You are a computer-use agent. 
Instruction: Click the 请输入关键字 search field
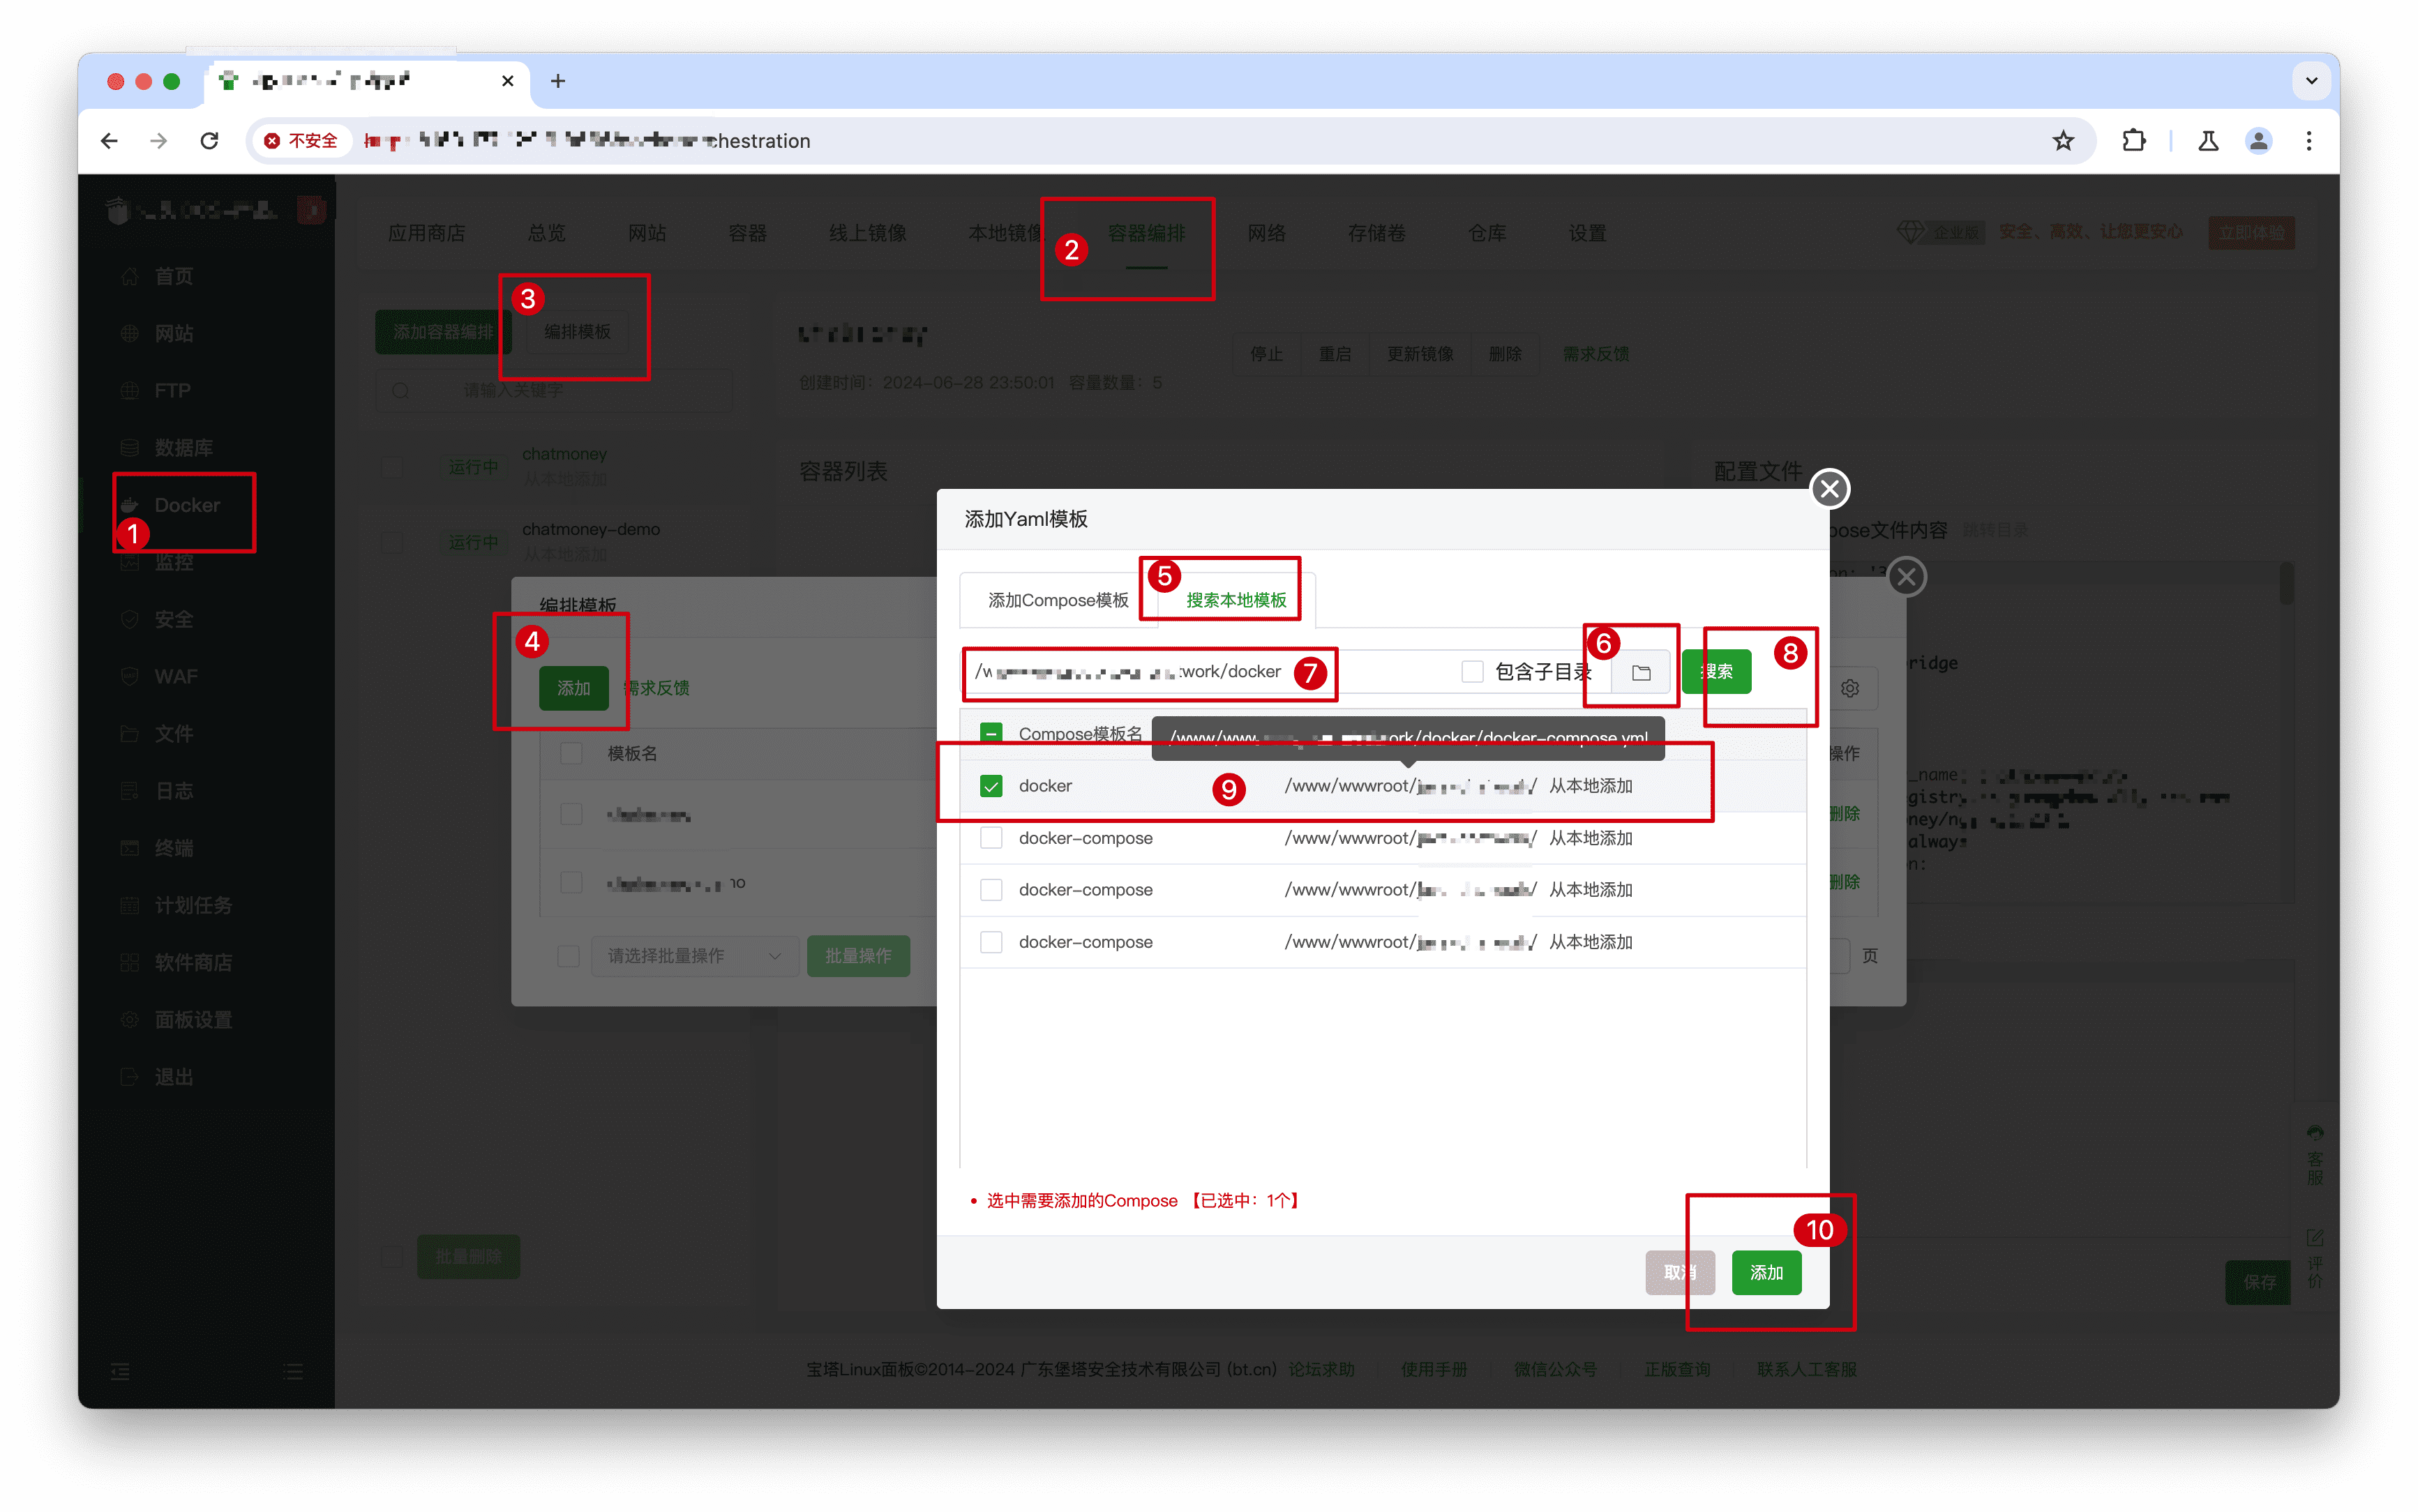pos(555,390)
